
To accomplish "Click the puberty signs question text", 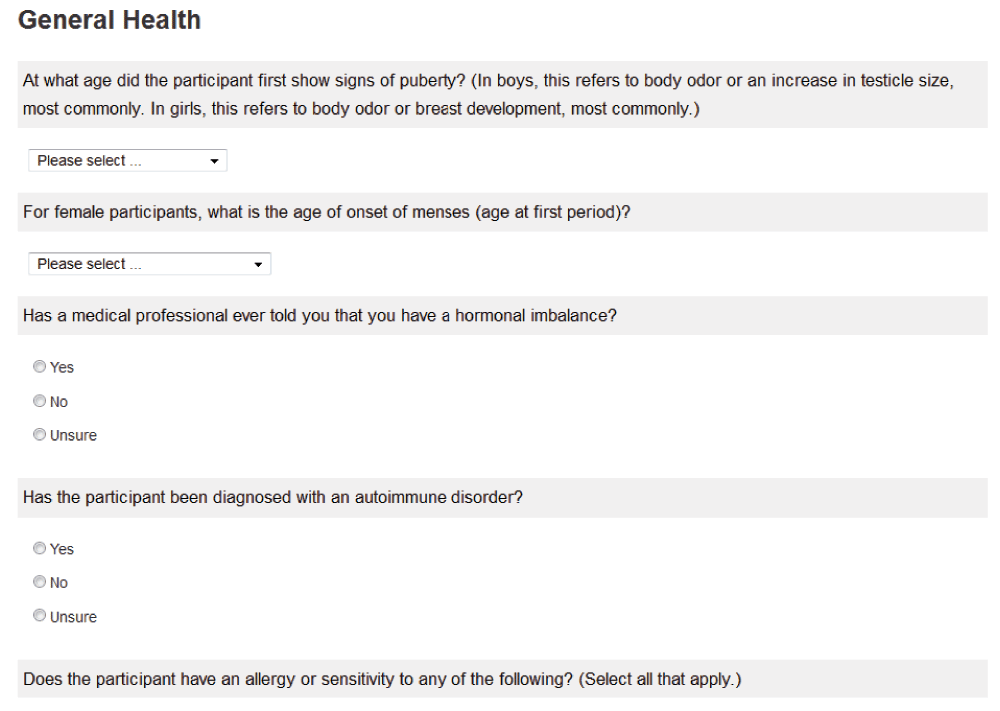I will coord(489,94).
